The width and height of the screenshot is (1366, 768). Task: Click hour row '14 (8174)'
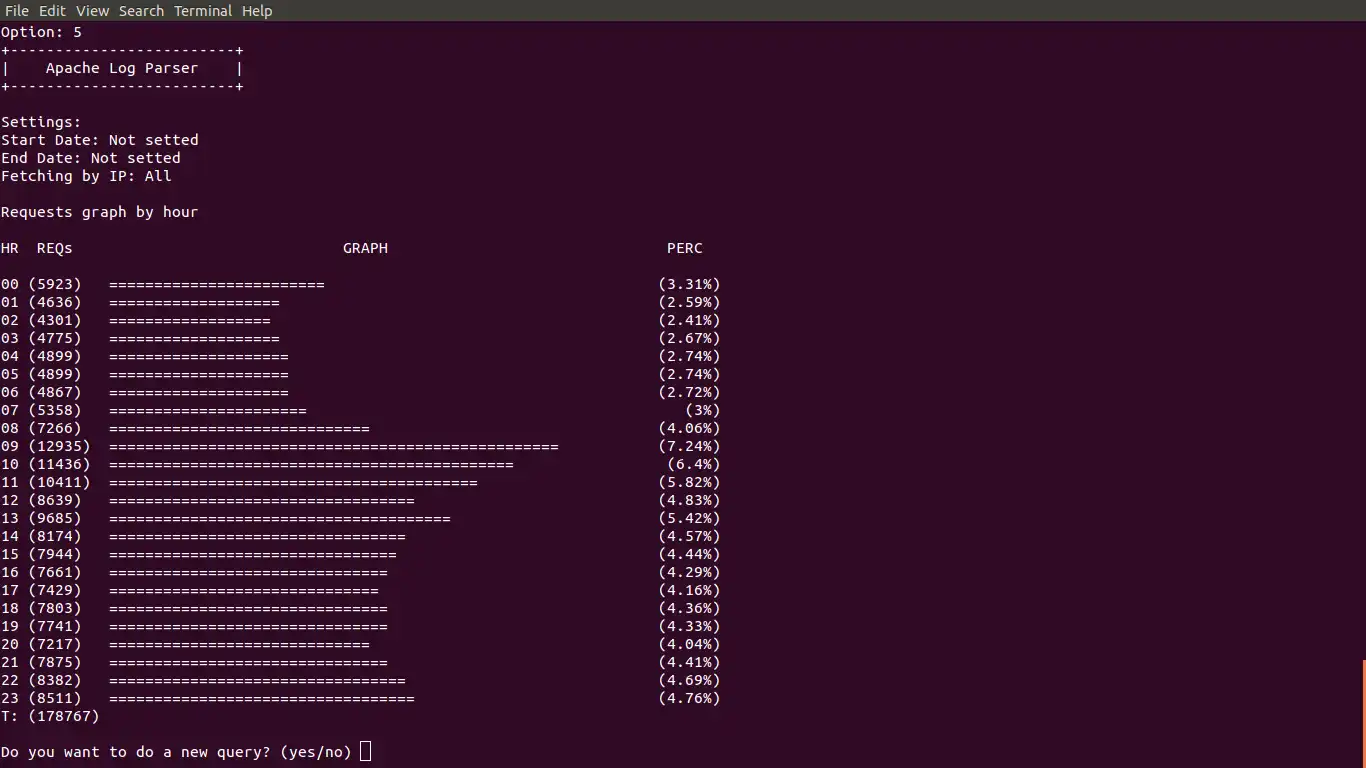[x=361, y=536]
